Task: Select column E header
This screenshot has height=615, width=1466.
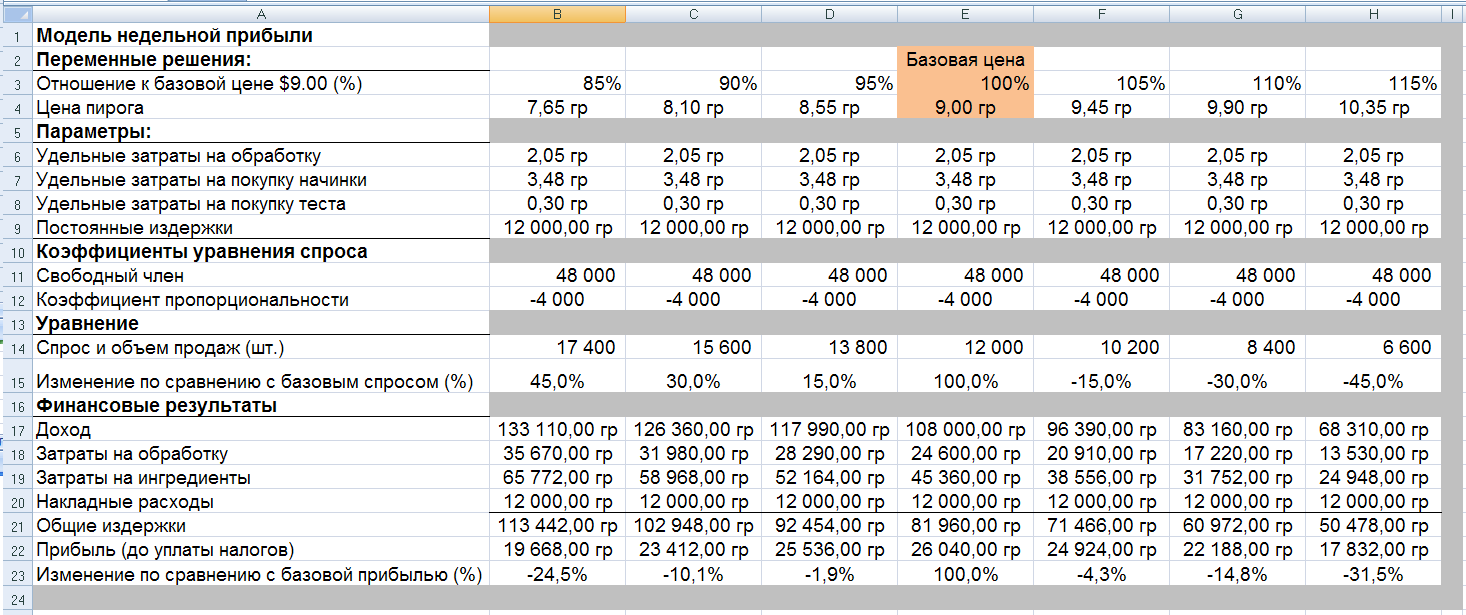Action: pyautogui.click(x=965, y=13)
